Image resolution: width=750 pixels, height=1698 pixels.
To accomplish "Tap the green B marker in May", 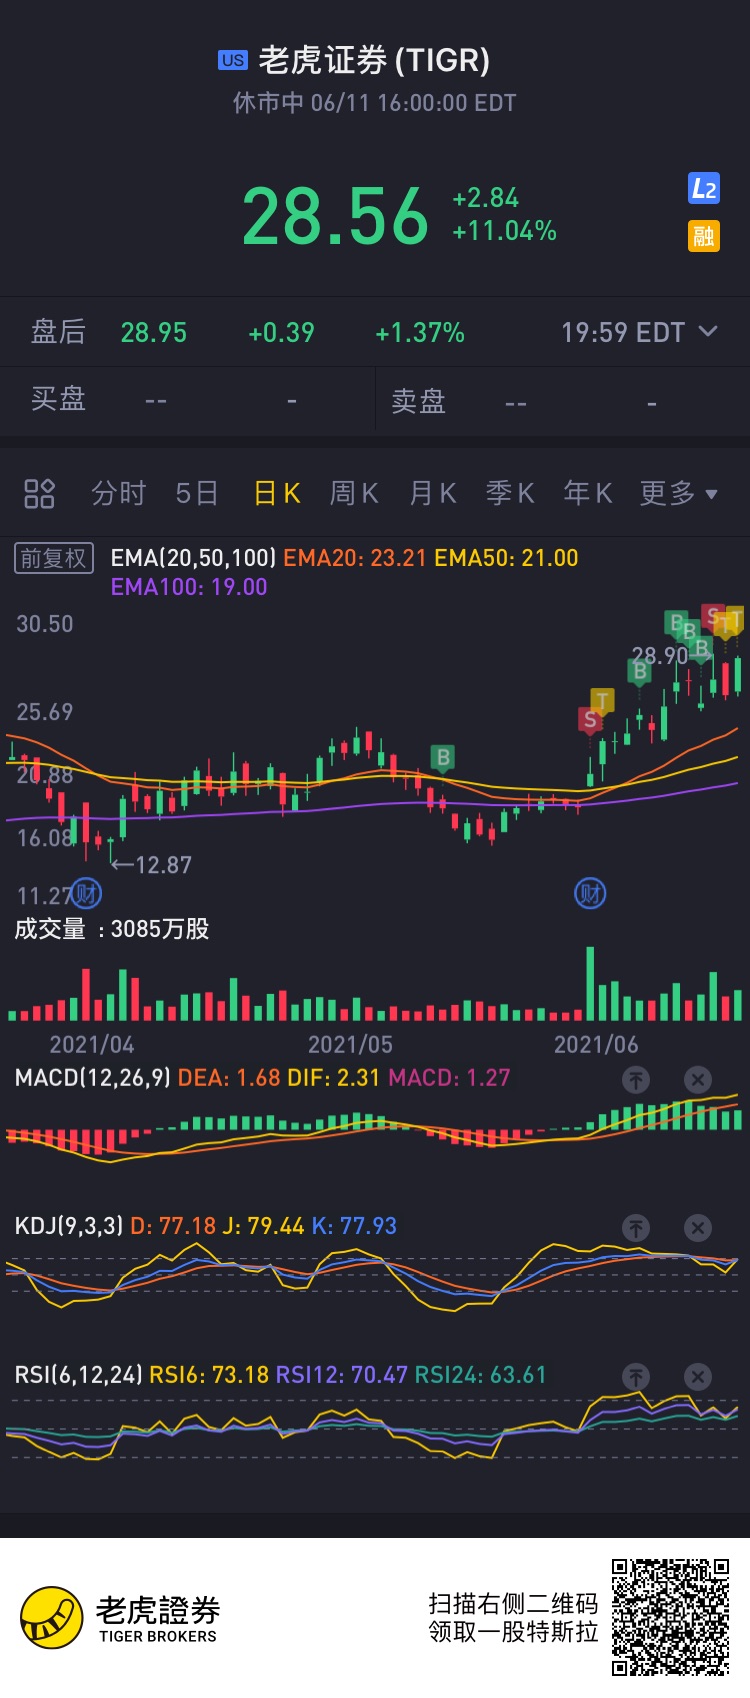I will coord(443,758).
